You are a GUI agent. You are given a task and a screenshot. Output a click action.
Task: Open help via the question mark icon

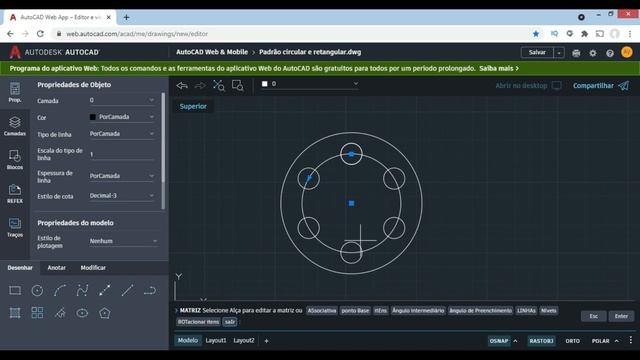point(609,53)
